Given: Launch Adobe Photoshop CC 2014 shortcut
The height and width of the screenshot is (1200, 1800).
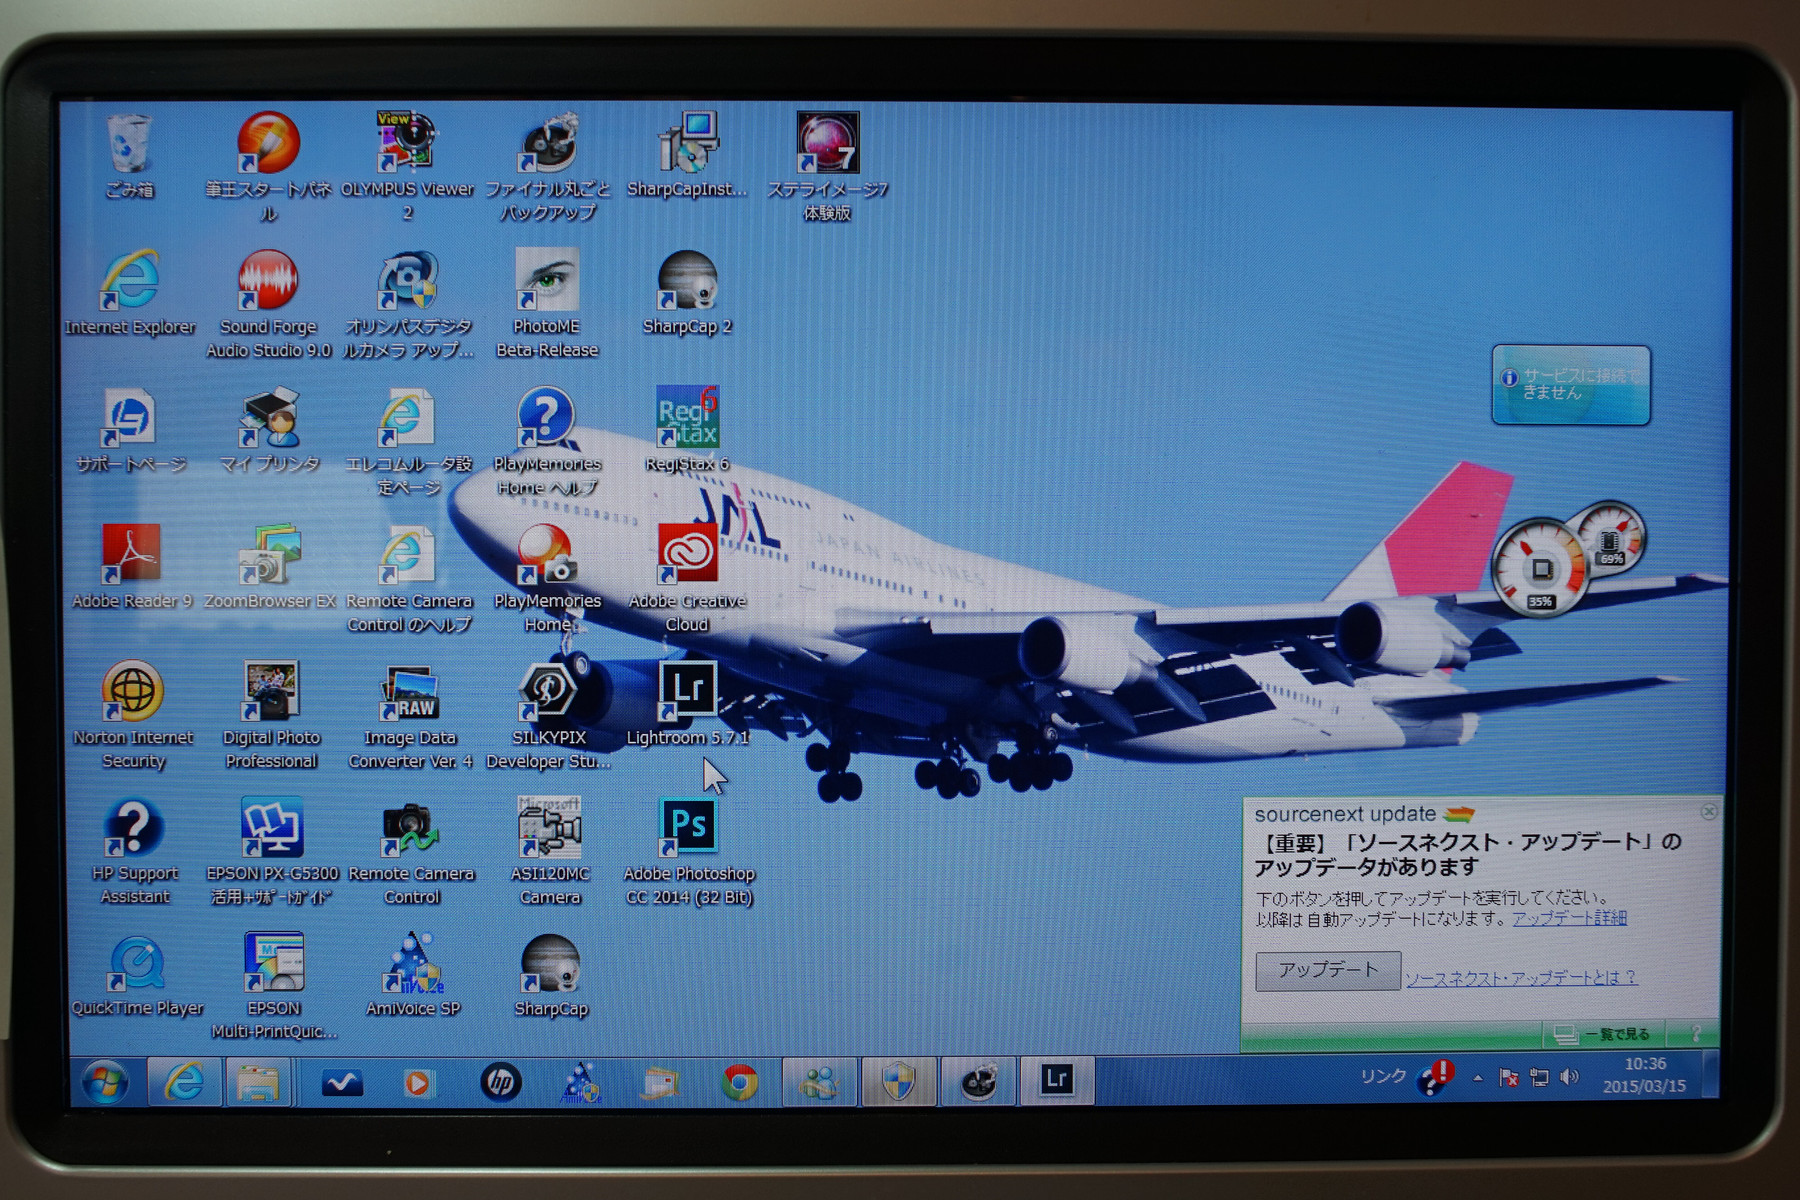Looking at the screenshot, I should [x=689, y=852].
